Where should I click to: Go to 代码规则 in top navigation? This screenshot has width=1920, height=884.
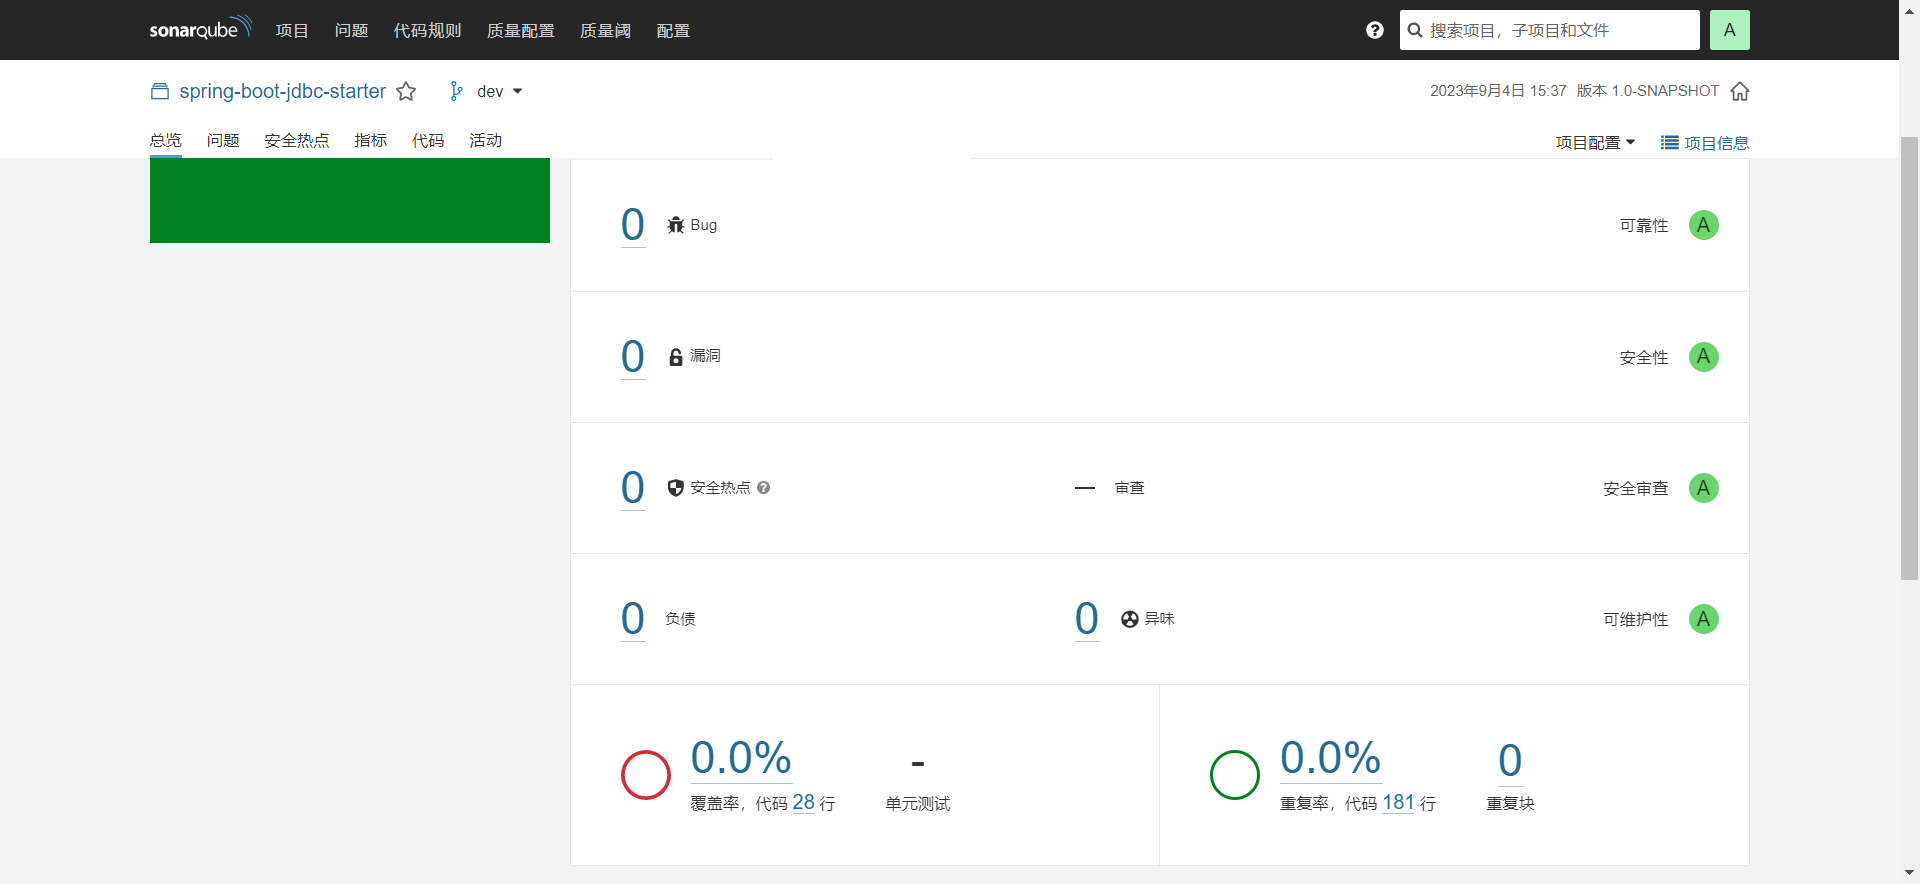coord(427,30)
